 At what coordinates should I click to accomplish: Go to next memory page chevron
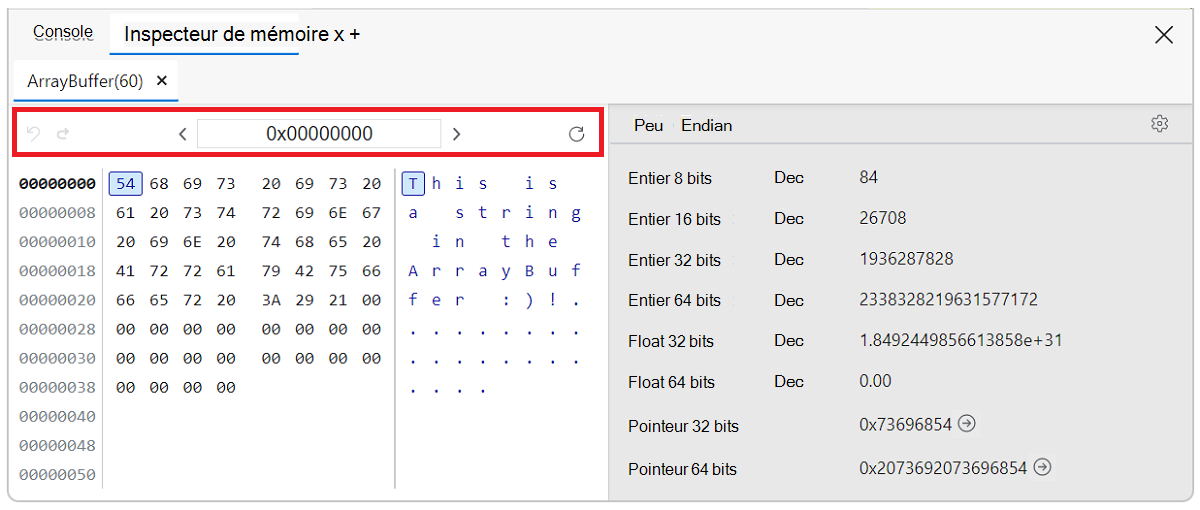(x=456, y=134)
